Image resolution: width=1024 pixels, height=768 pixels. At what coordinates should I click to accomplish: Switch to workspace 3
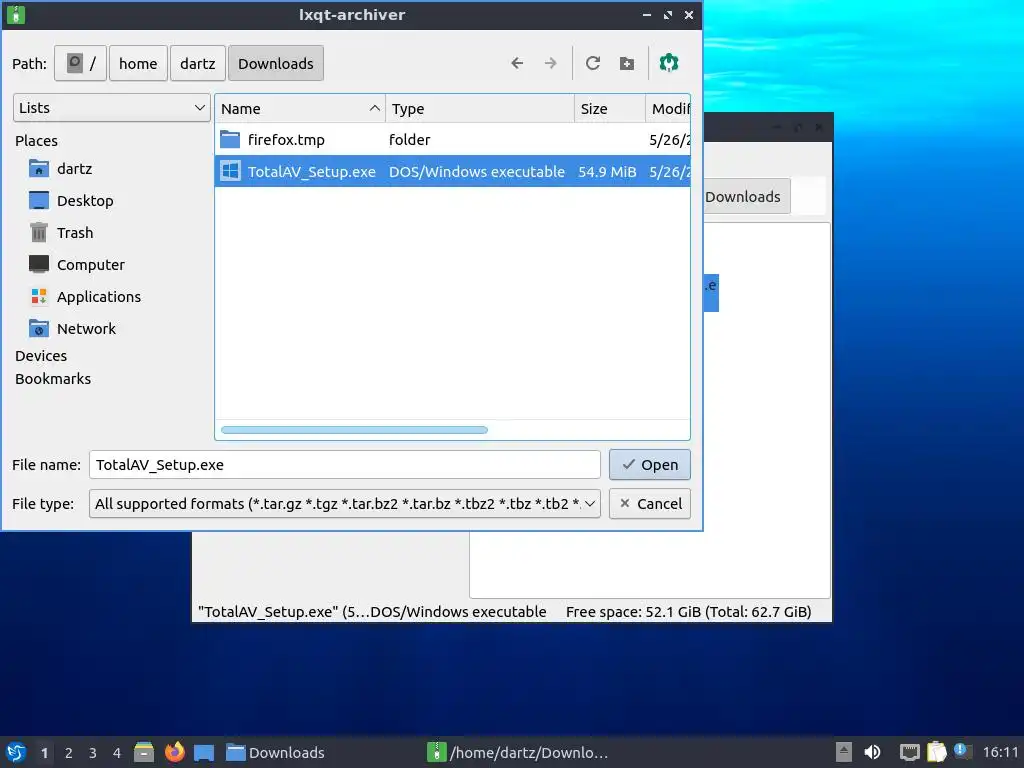(93, 753)
